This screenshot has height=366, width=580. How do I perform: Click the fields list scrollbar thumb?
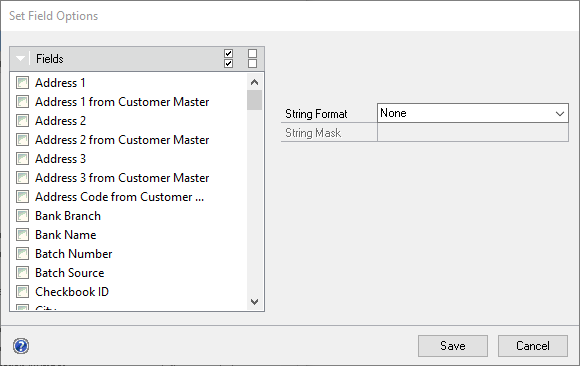click(254, 100)
